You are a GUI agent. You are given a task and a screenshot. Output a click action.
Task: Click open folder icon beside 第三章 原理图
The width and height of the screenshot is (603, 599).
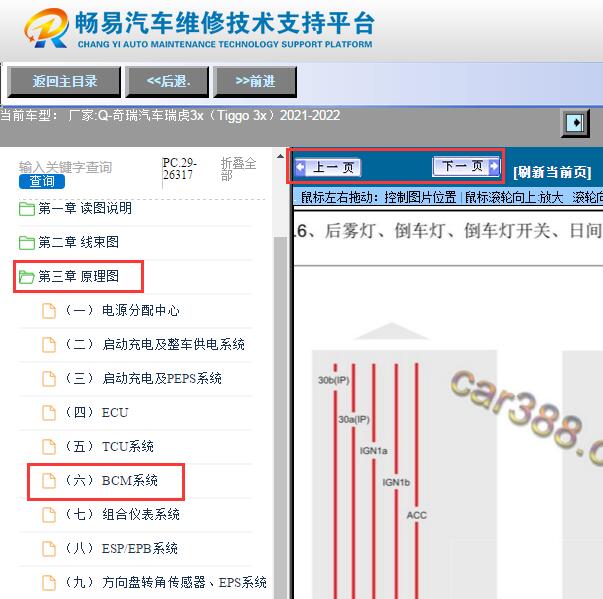(27, 276)
